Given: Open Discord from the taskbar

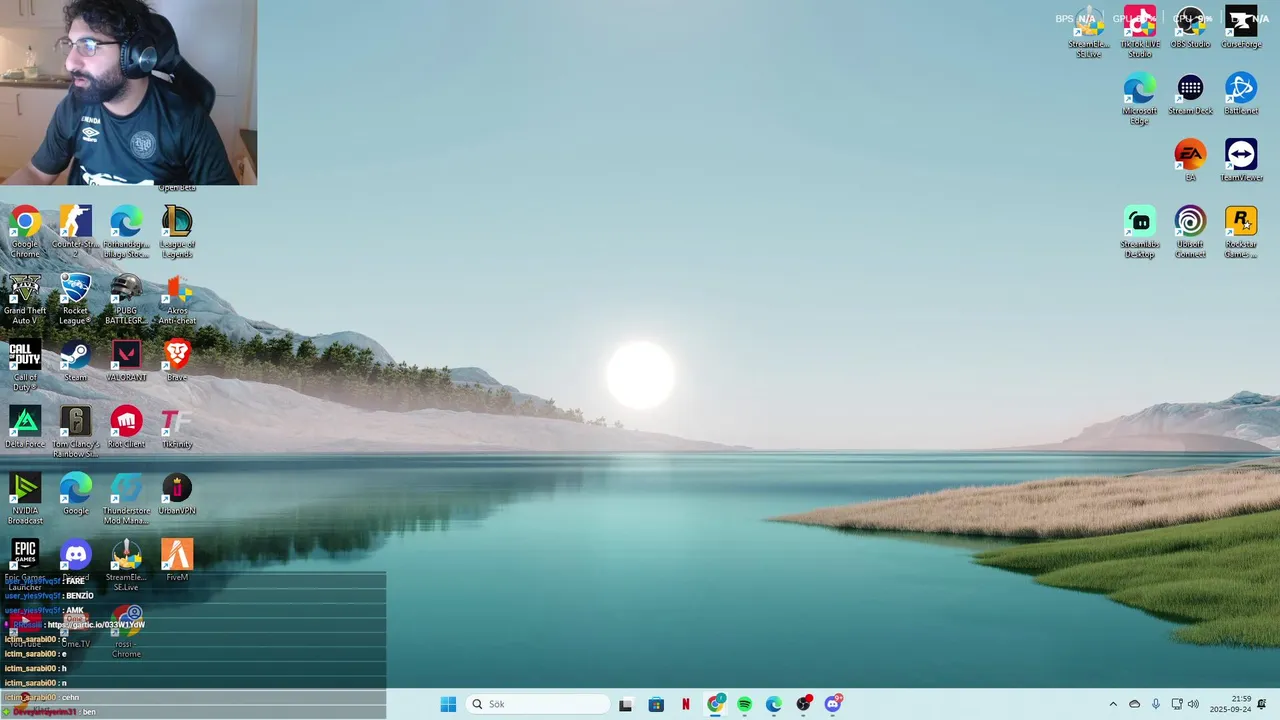Looking at the screenshot, I should pyautogui.click(x=833, y=704).
